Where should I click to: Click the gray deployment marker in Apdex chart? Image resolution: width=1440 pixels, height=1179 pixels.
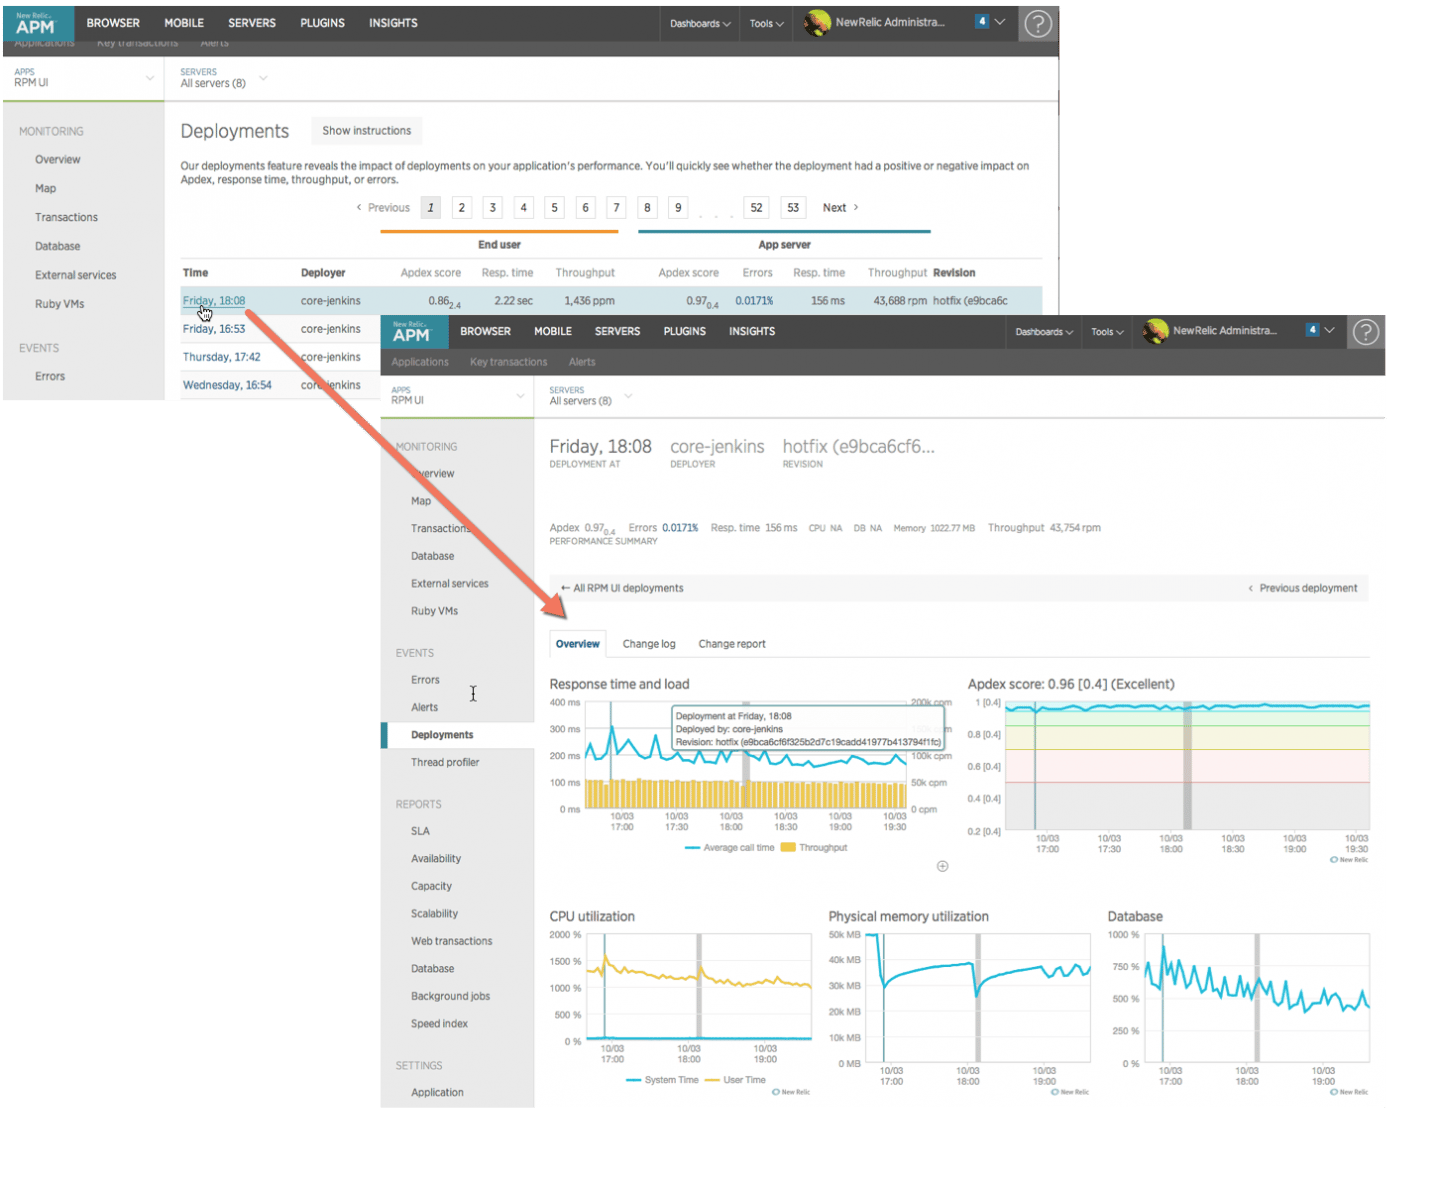pos(1188,765)
